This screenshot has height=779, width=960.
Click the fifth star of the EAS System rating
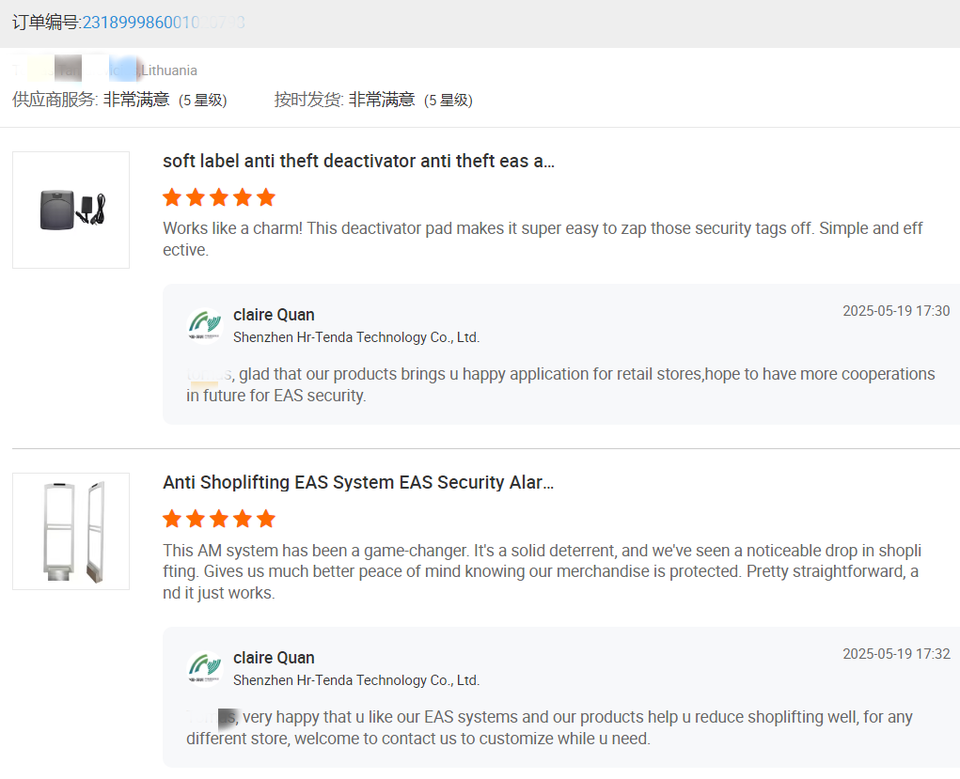[x=266, y=518]
